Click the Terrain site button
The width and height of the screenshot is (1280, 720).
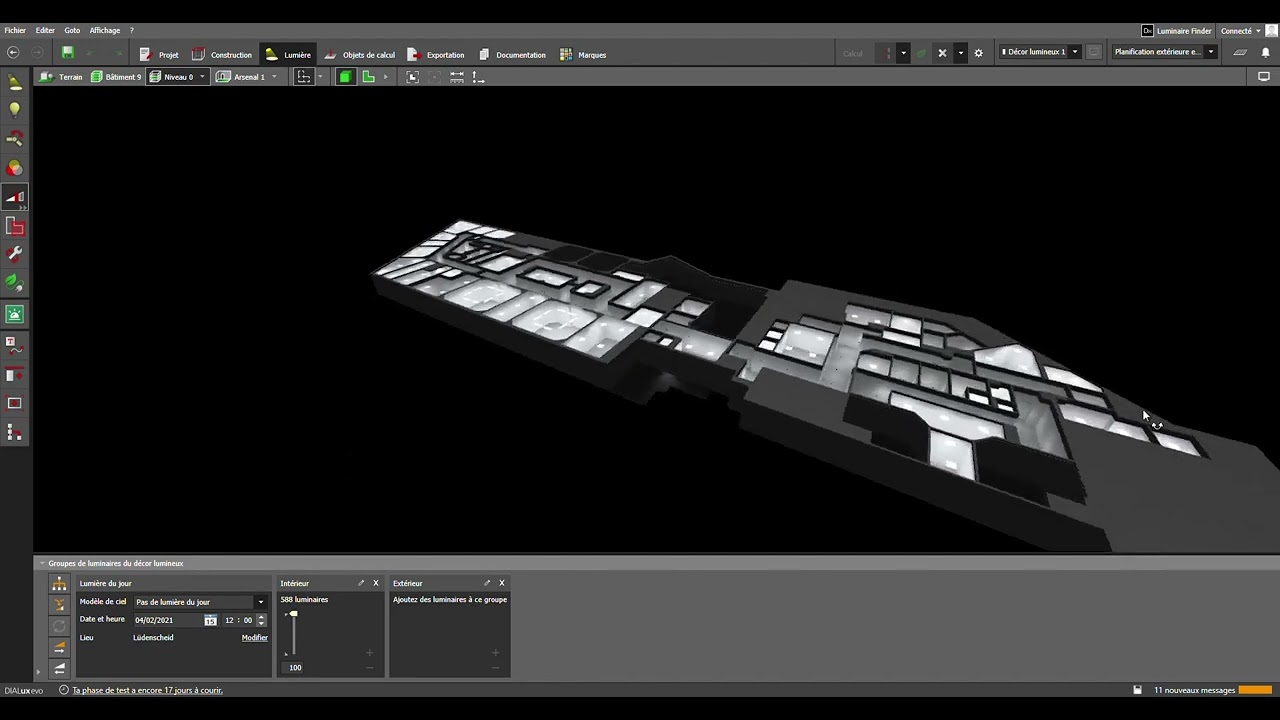click(x=62, y=77)
